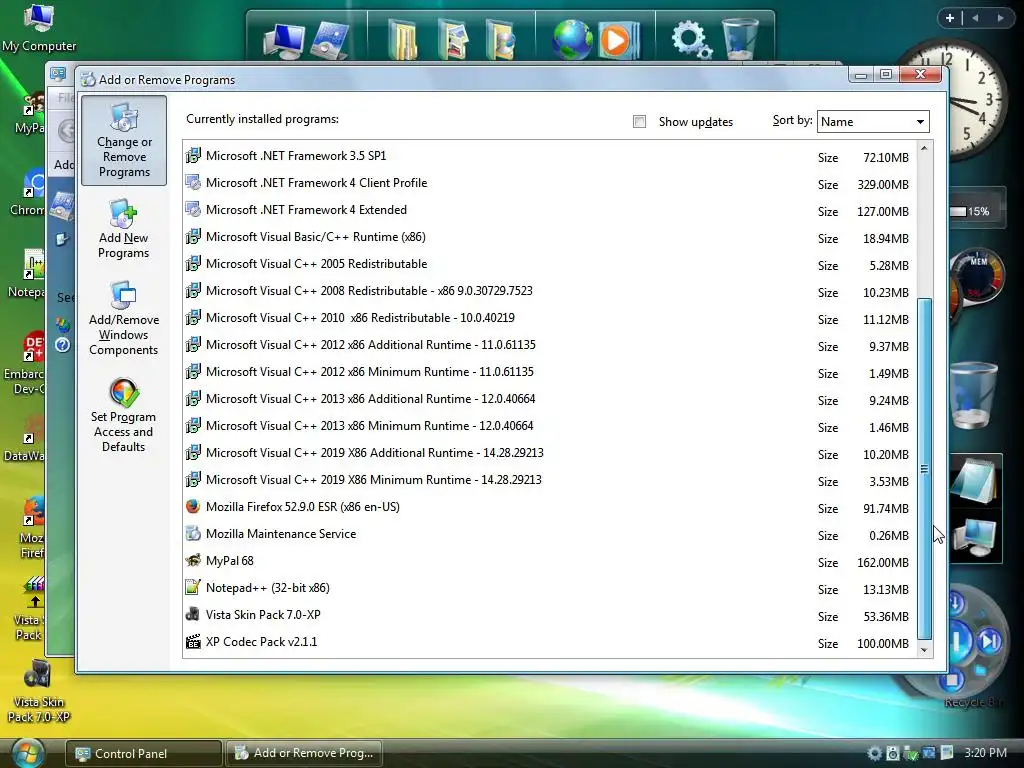The image size is (1024, 768).
Task: Open the Sort by Name dropdown
Action: (872, 121)
